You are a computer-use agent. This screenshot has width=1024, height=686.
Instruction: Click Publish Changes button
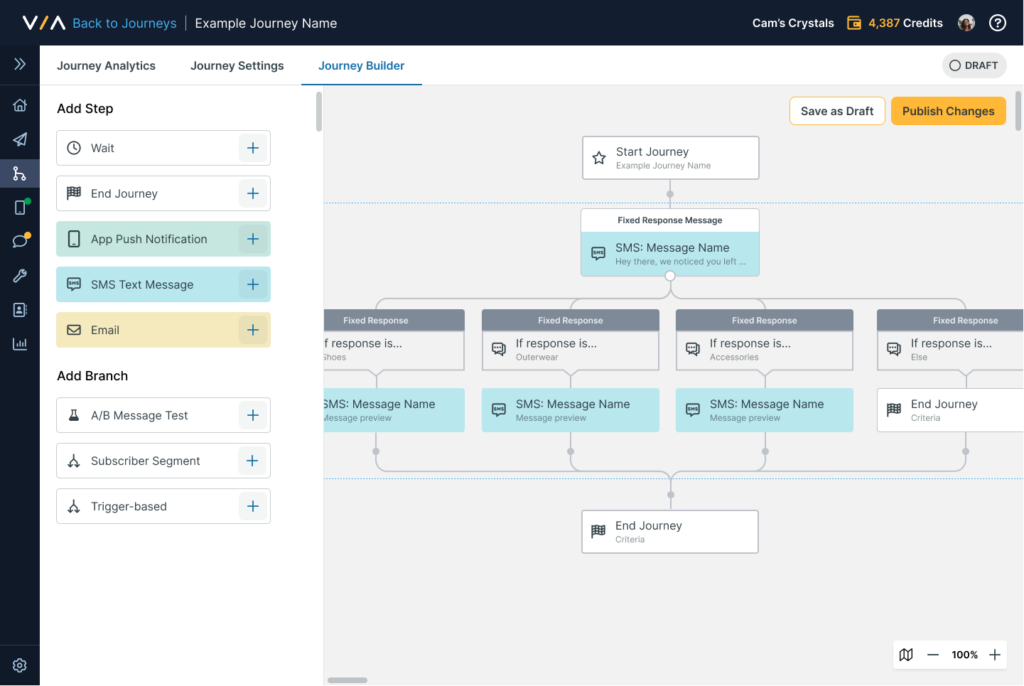[948, 111]
